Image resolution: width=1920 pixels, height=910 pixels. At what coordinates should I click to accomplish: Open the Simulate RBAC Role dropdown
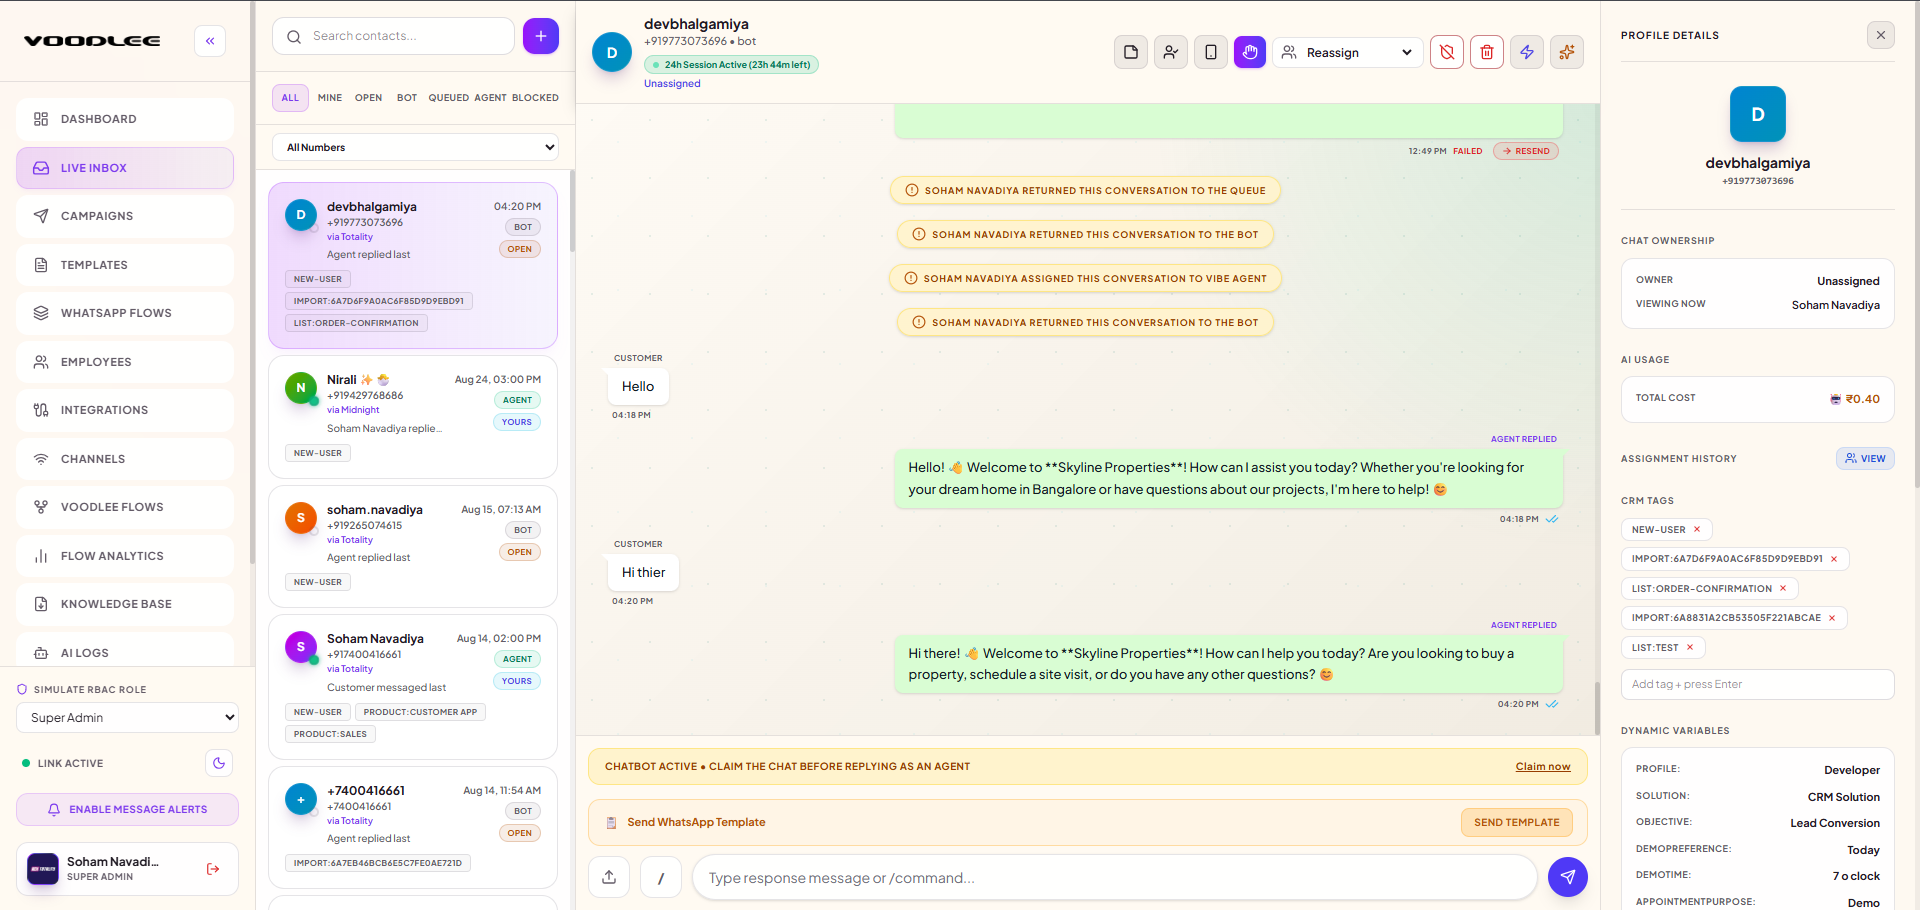click(127, 717)
